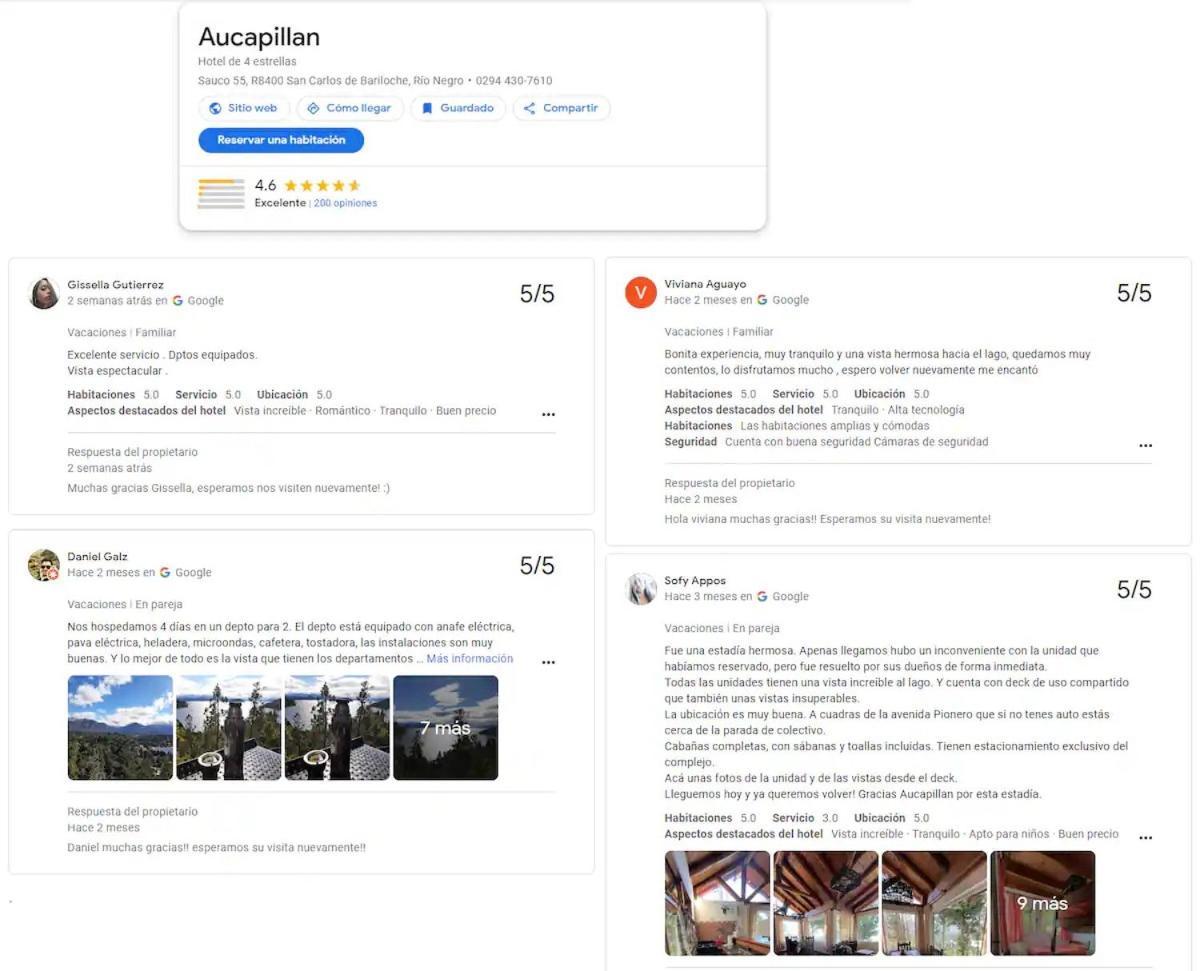Open Sofy's second wooden ceiling photo

[x=826, y=903]
